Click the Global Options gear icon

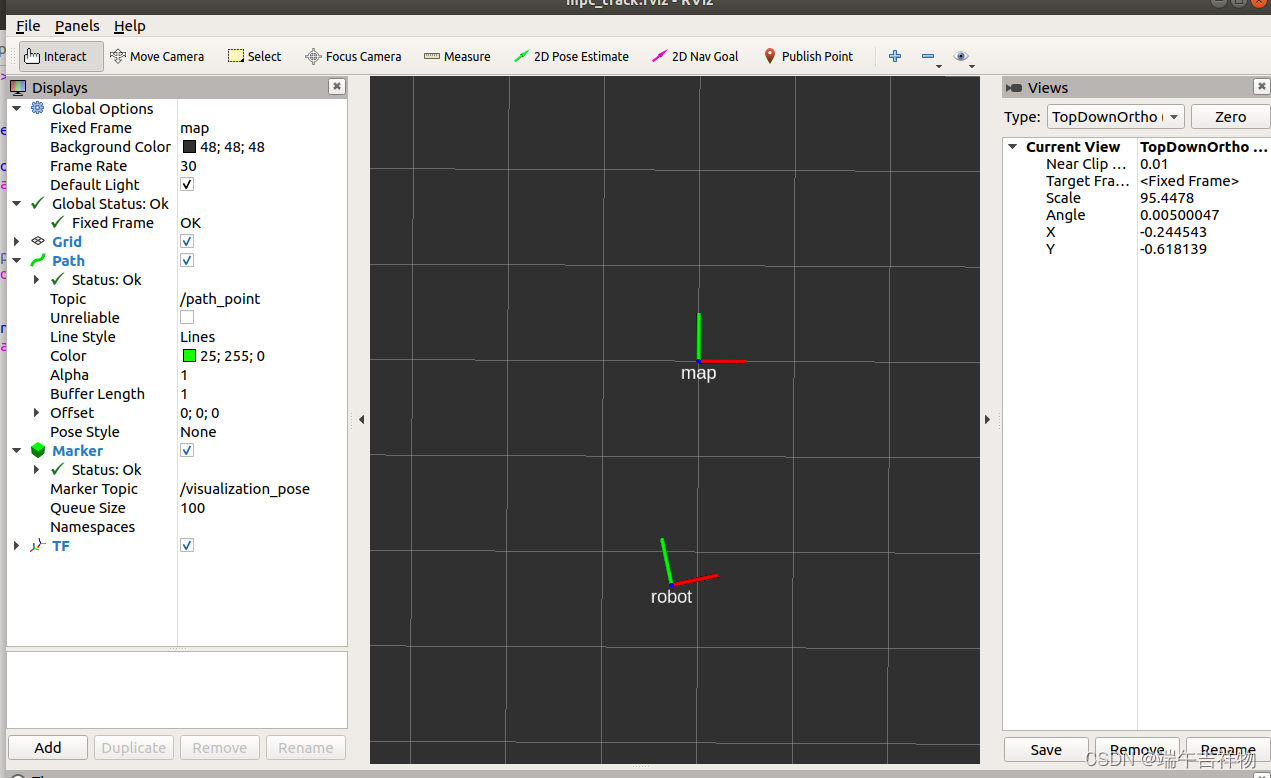coord(38,108)
